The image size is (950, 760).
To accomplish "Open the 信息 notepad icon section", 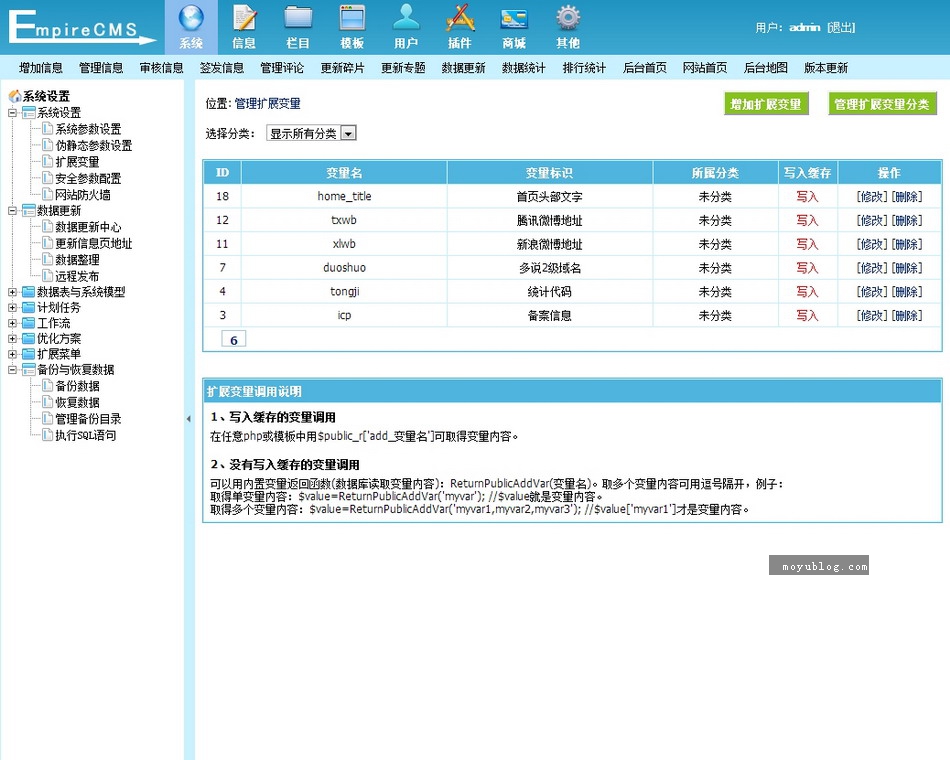I will tap(244, 27).
